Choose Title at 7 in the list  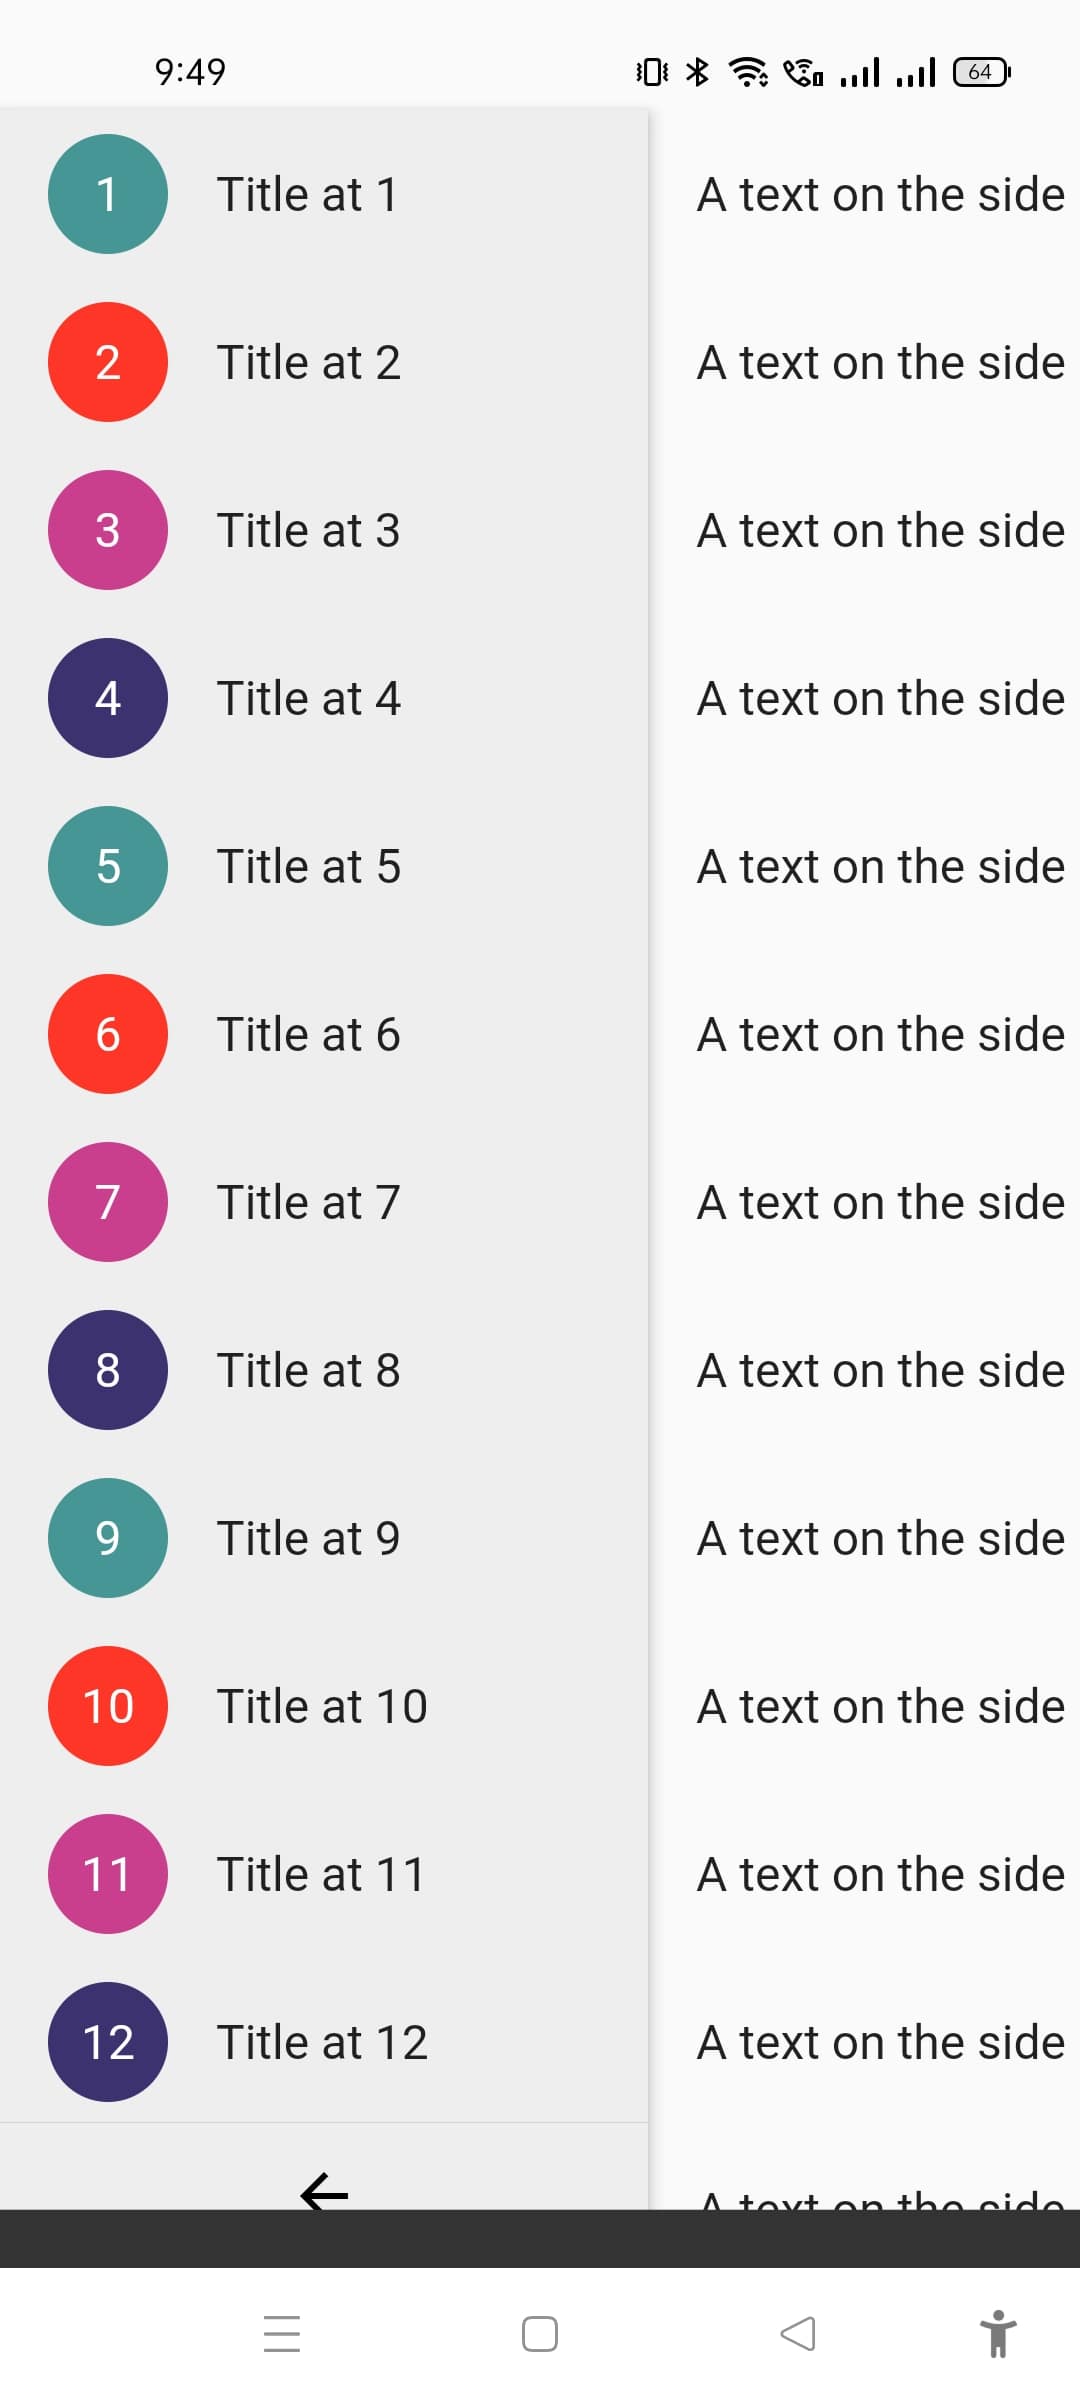point(308,1202)
